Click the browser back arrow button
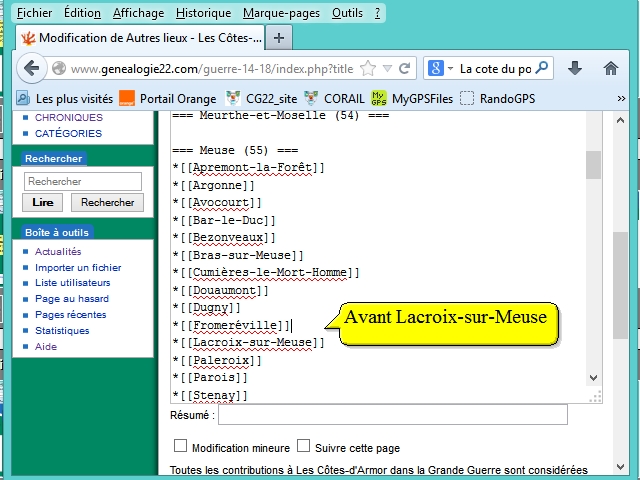Viewport: 640px width, 480px height. click(31, 69)
